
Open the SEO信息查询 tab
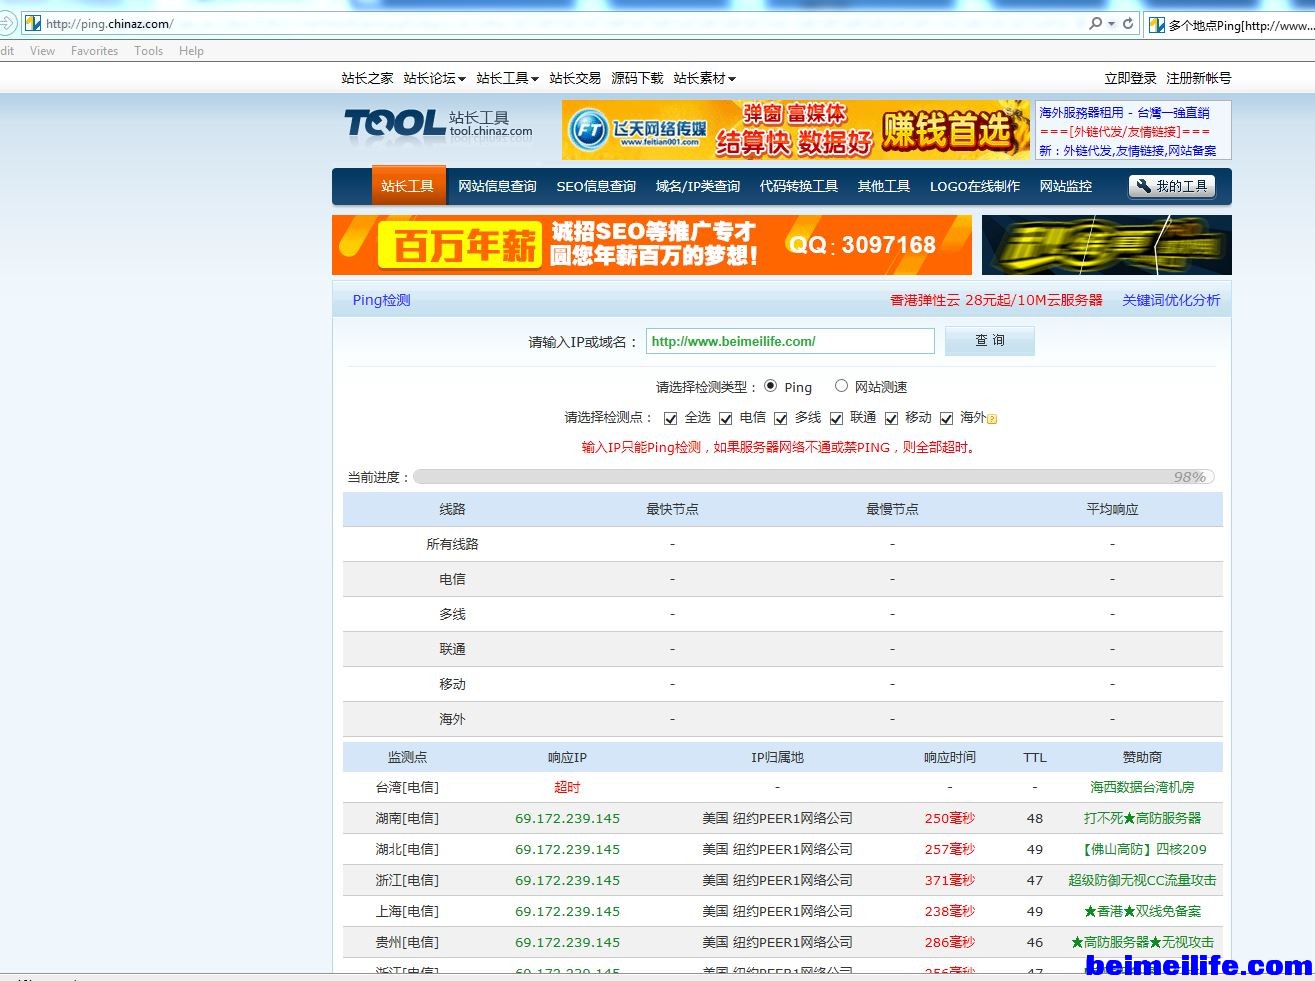point(596,186)
